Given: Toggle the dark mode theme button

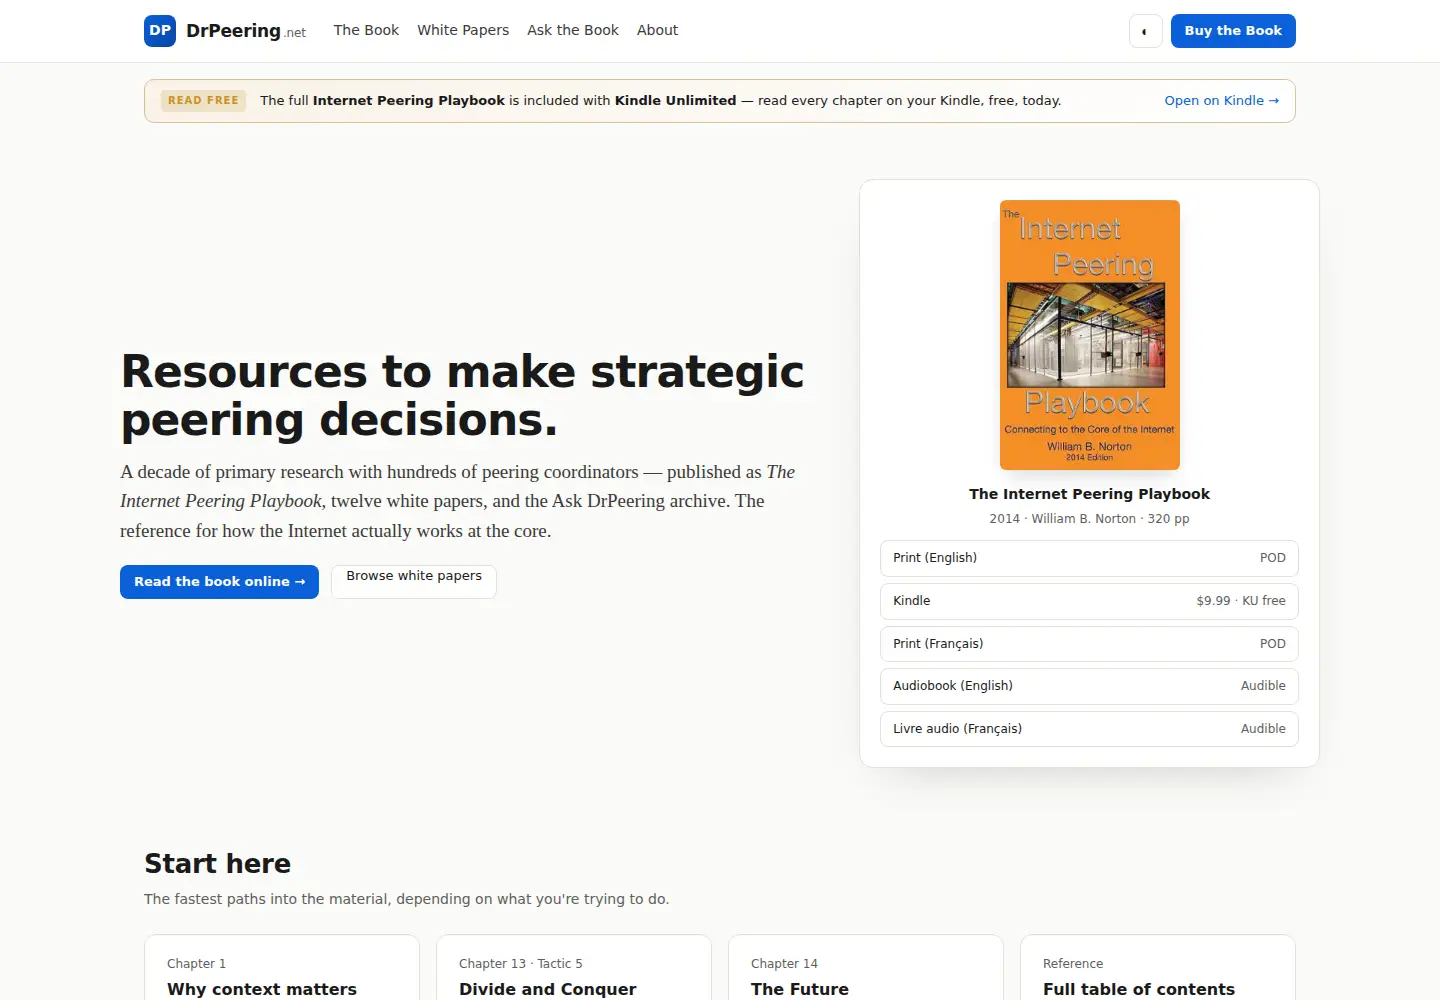Looking at the screenshot, I should click(x=1145, y=31).
